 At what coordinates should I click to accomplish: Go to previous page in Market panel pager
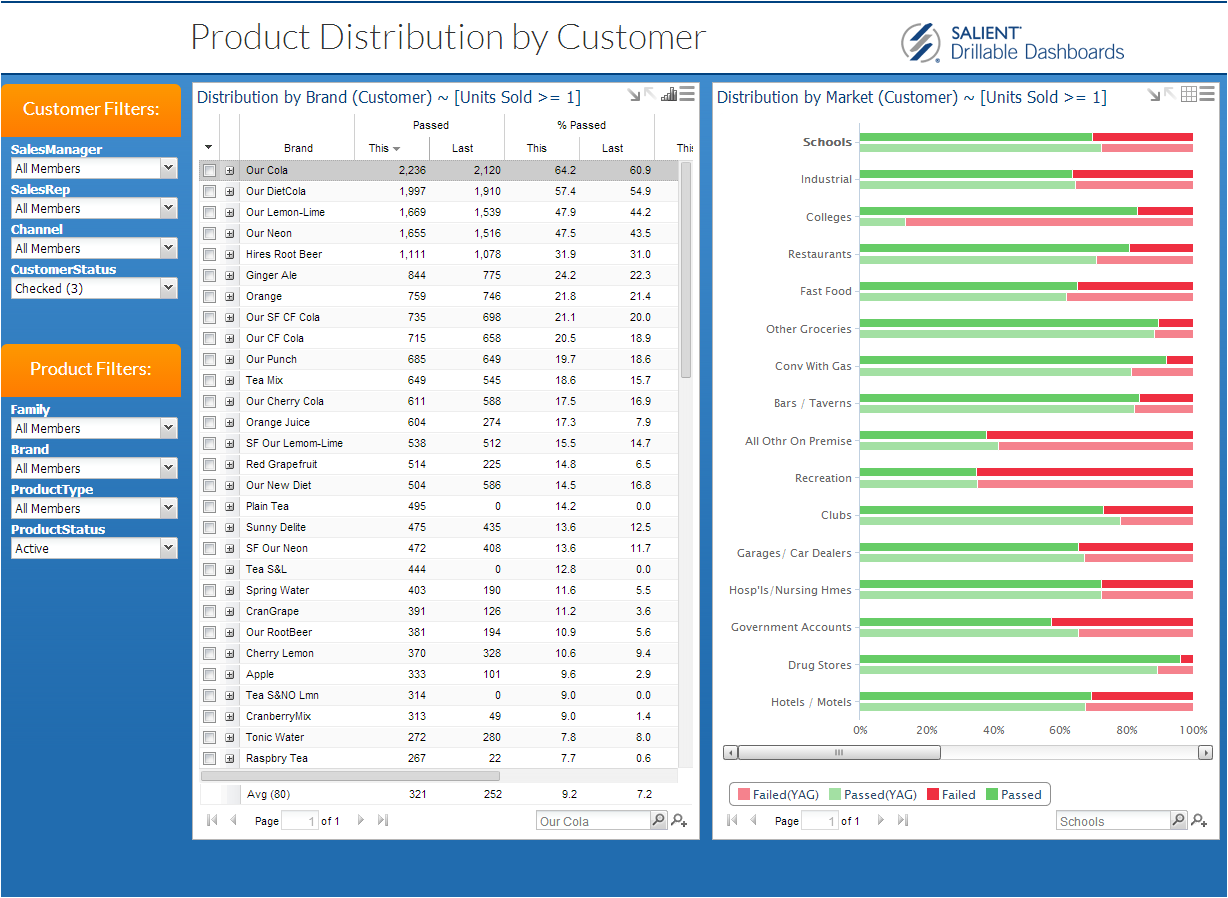click(754, 820)
